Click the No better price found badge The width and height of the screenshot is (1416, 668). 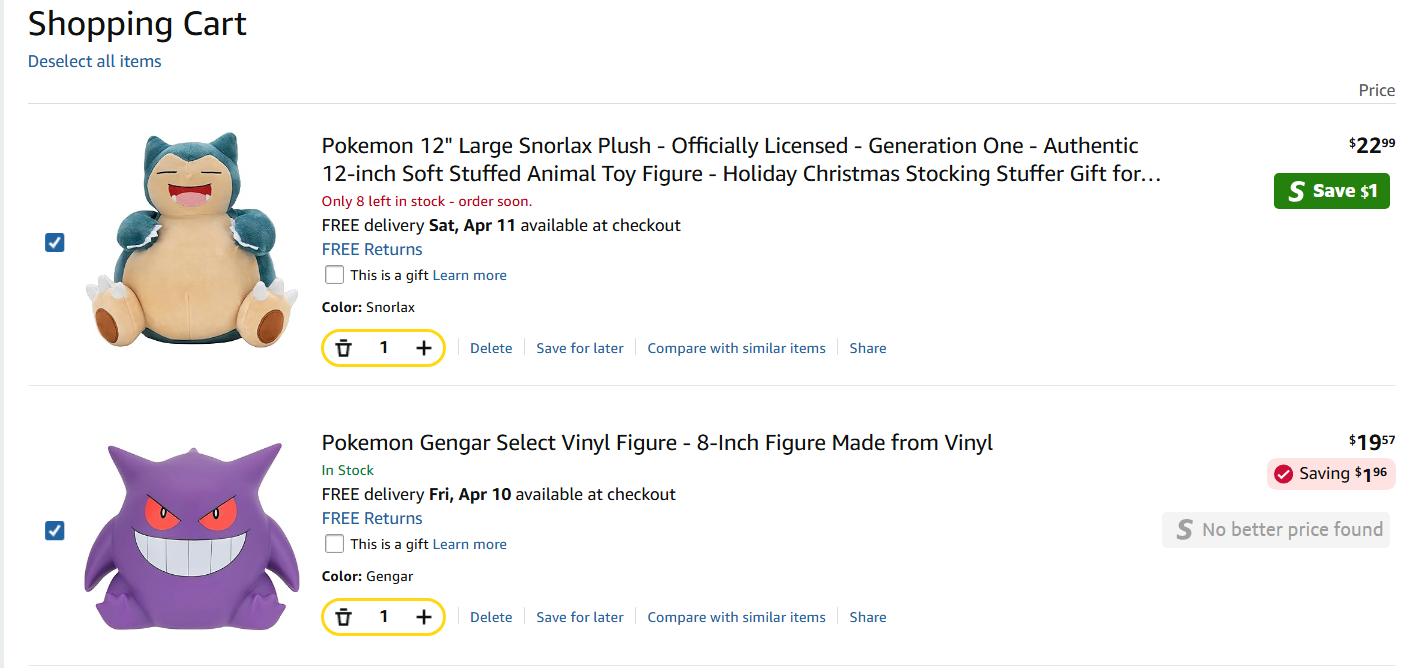pos(1277,530)
